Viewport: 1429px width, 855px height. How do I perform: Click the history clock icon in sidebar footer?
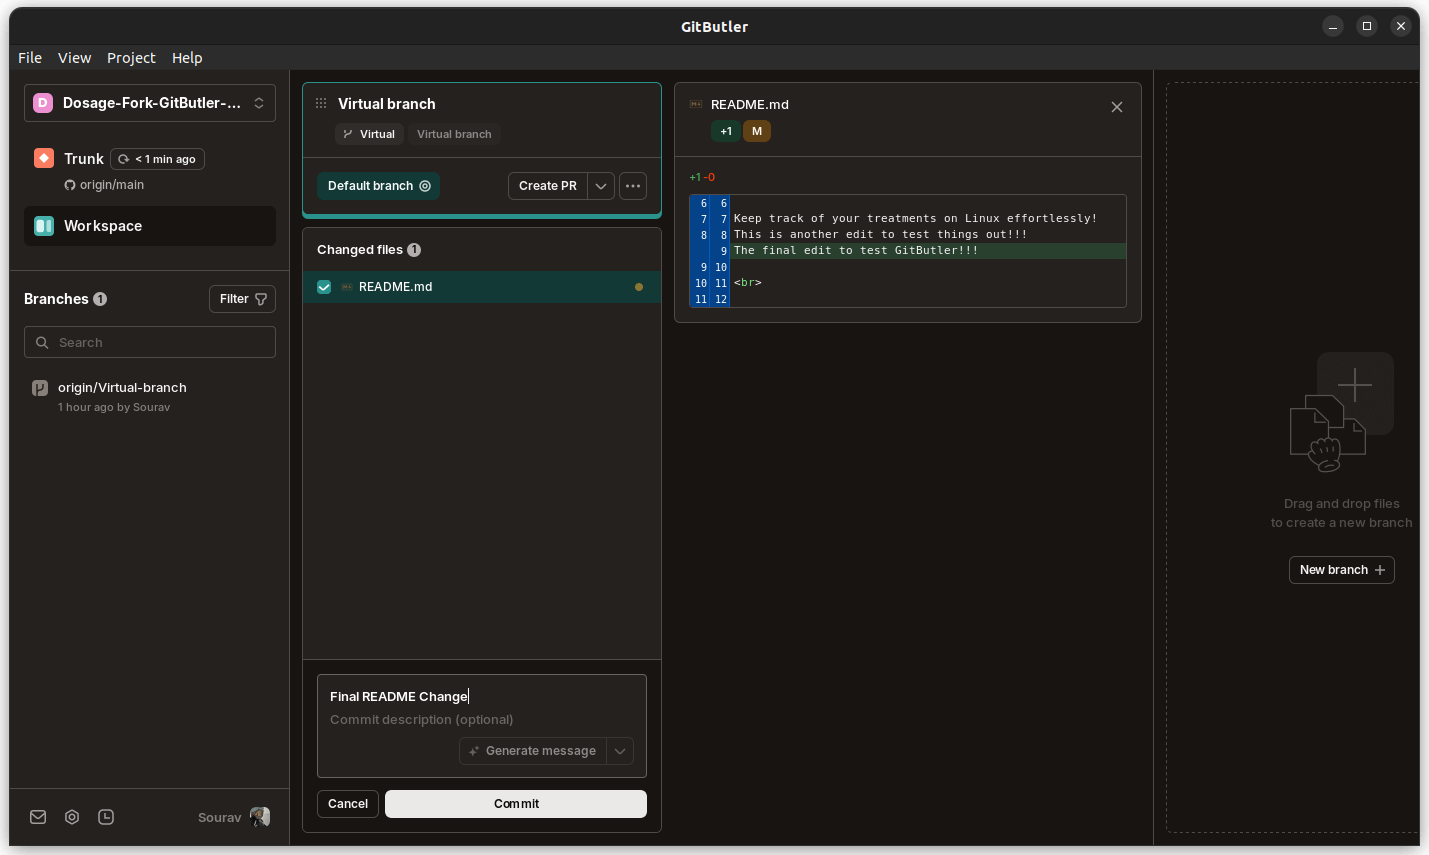pos(105,817)
